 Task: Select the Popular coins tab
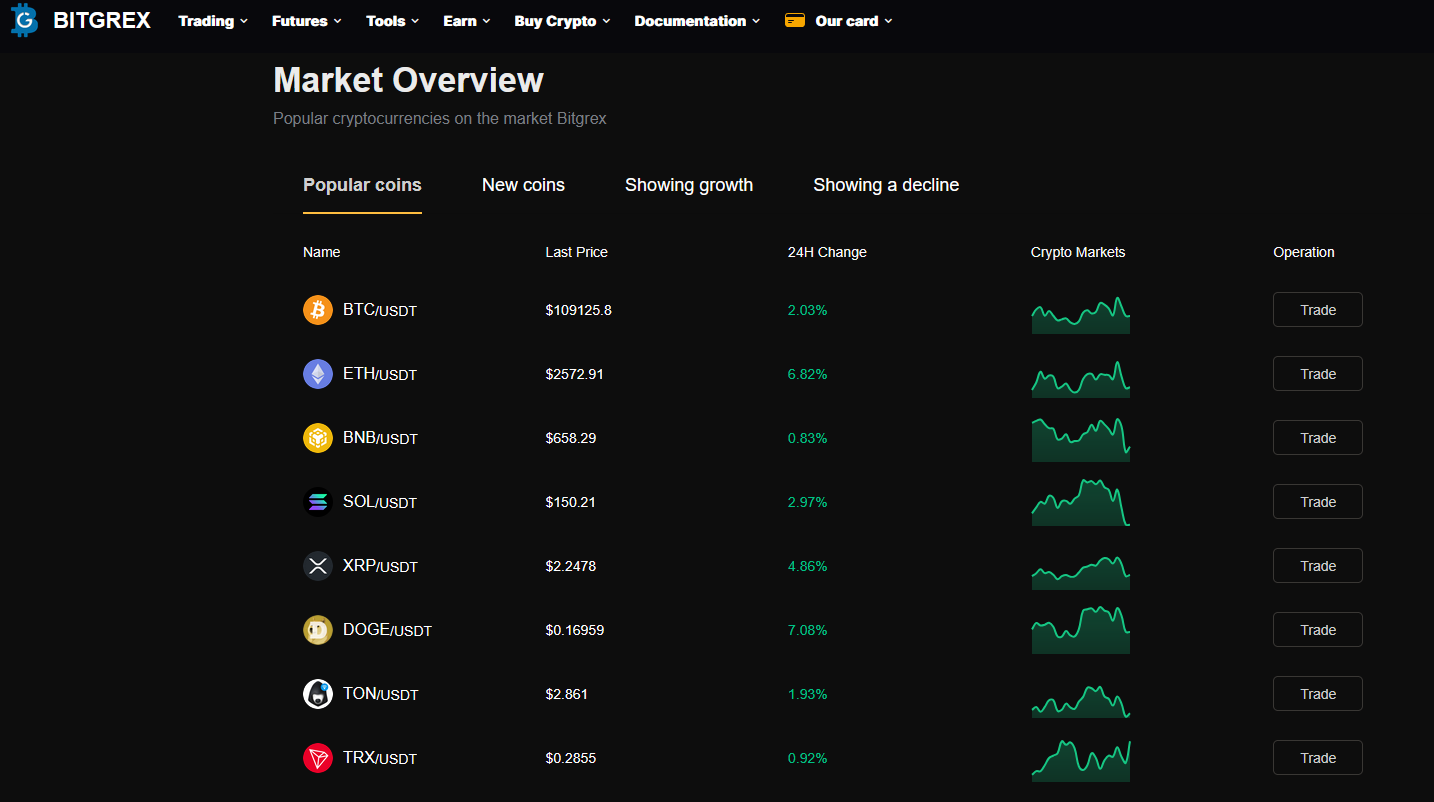pyautogui.click(x=362, y=185)
